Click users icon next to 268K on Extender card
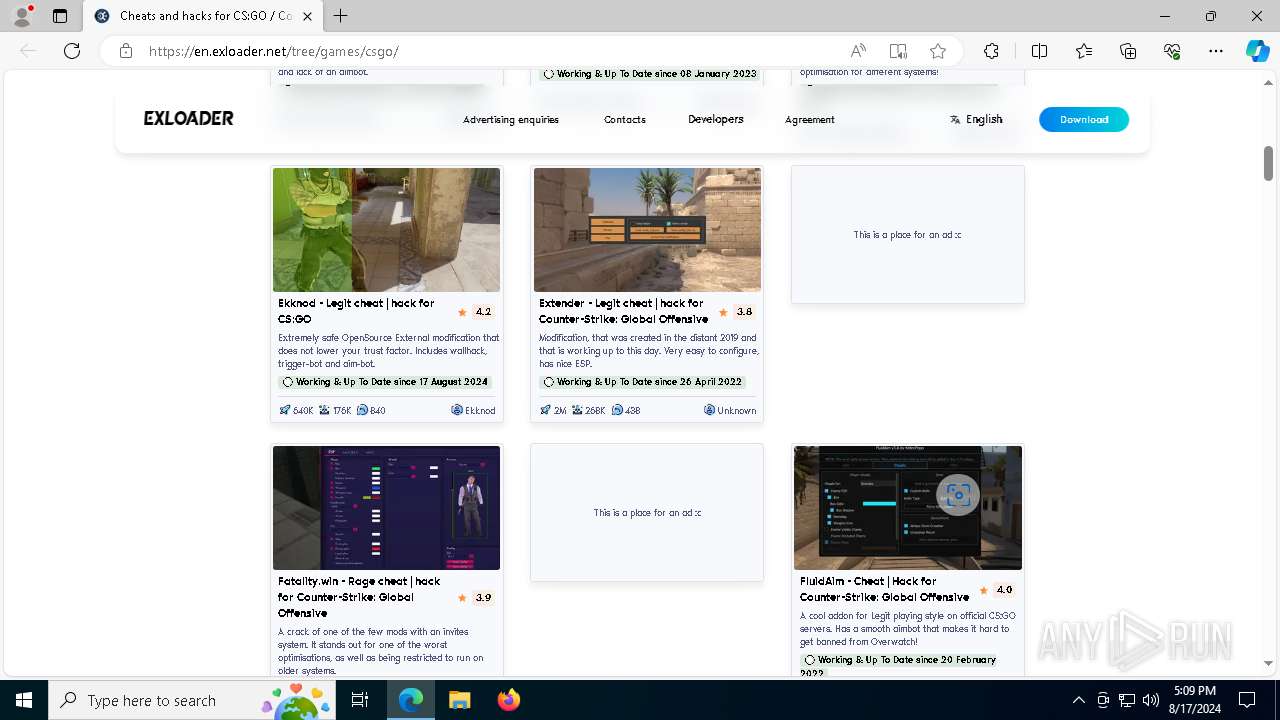 tap(578, 410)
